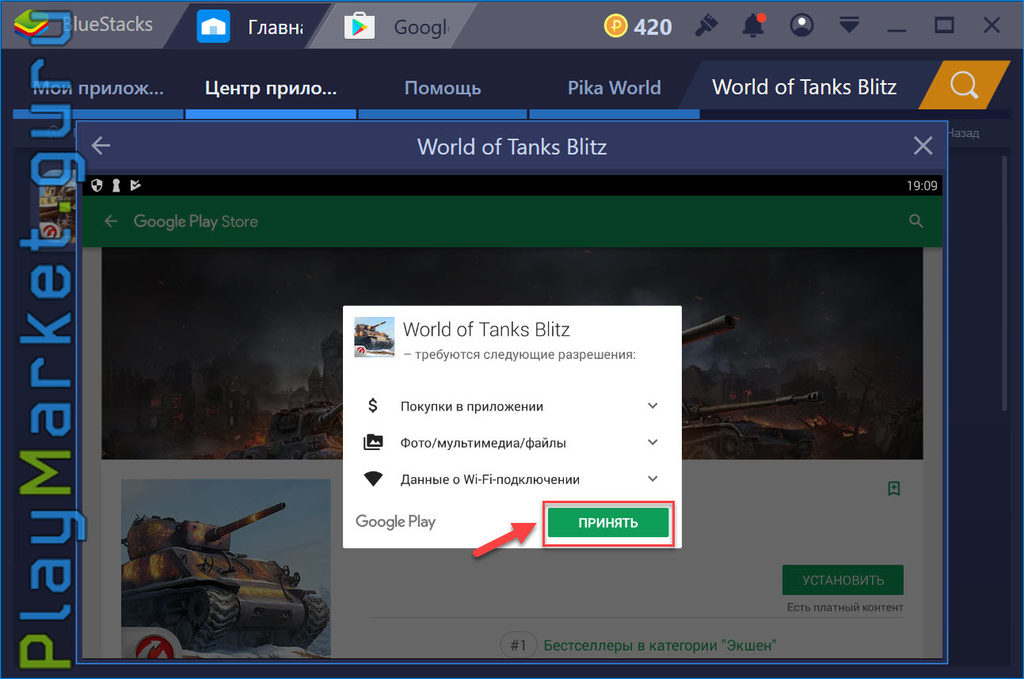The width and height of the screenshot is (1024, 679).
Task: Click the Назад link behind popup
Action: 963,133
